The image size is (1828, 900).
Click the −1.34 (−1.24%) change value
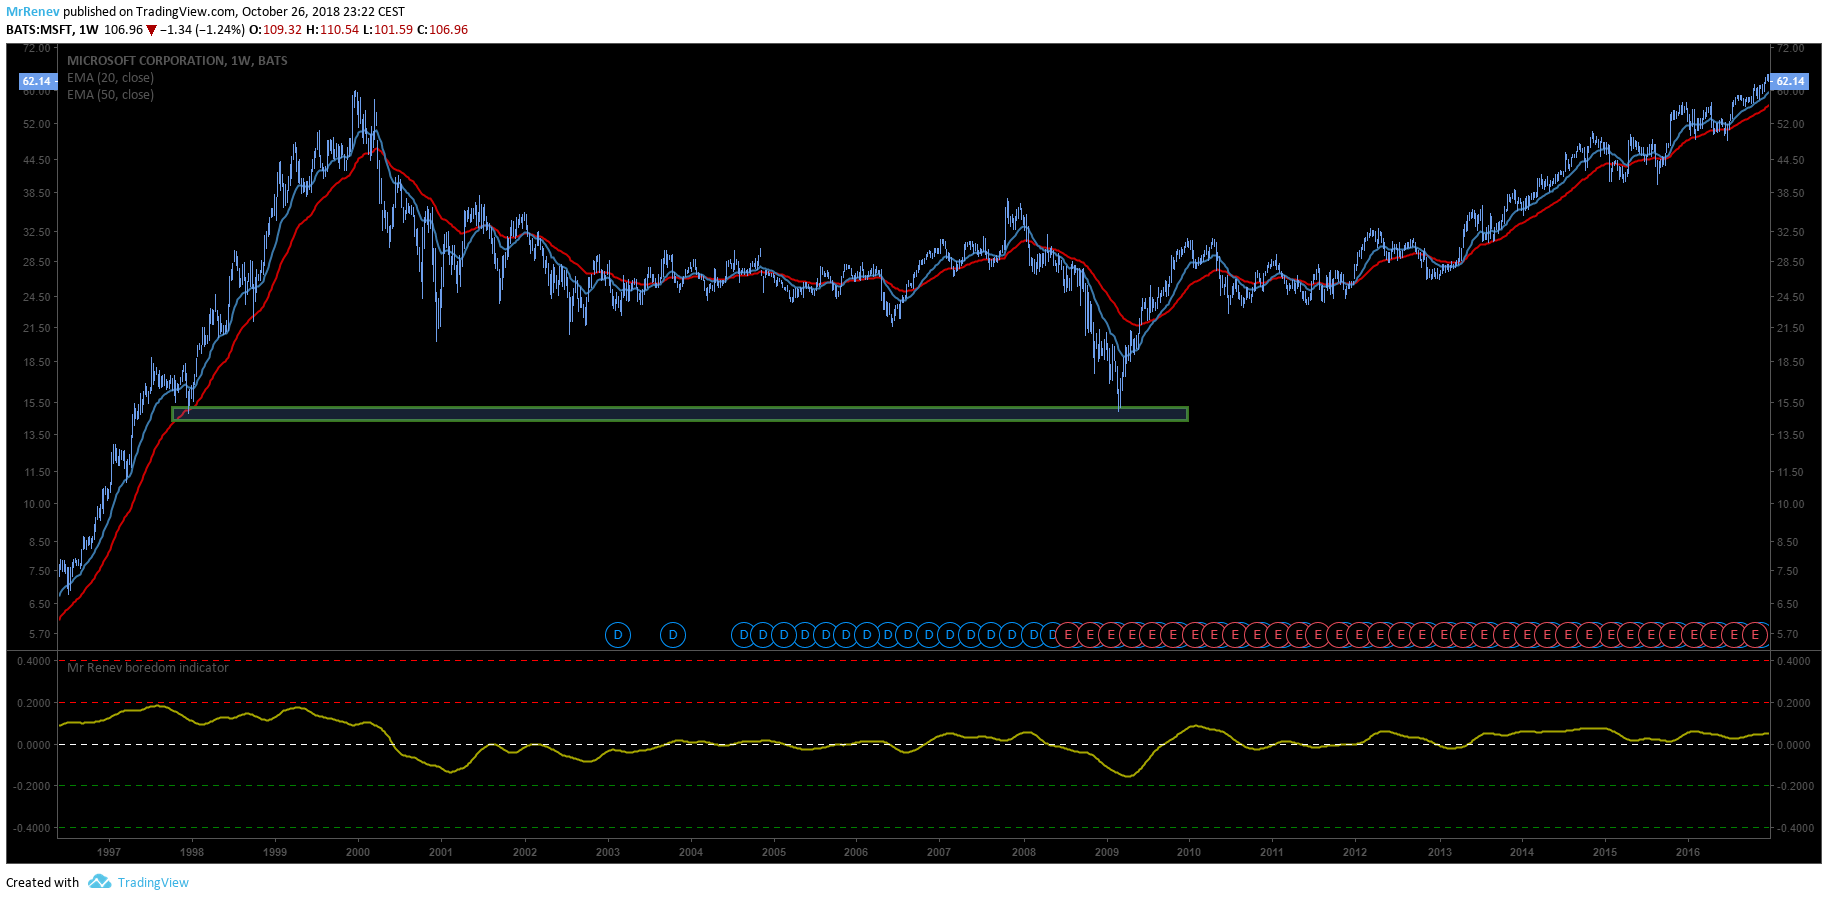(202, 30)
